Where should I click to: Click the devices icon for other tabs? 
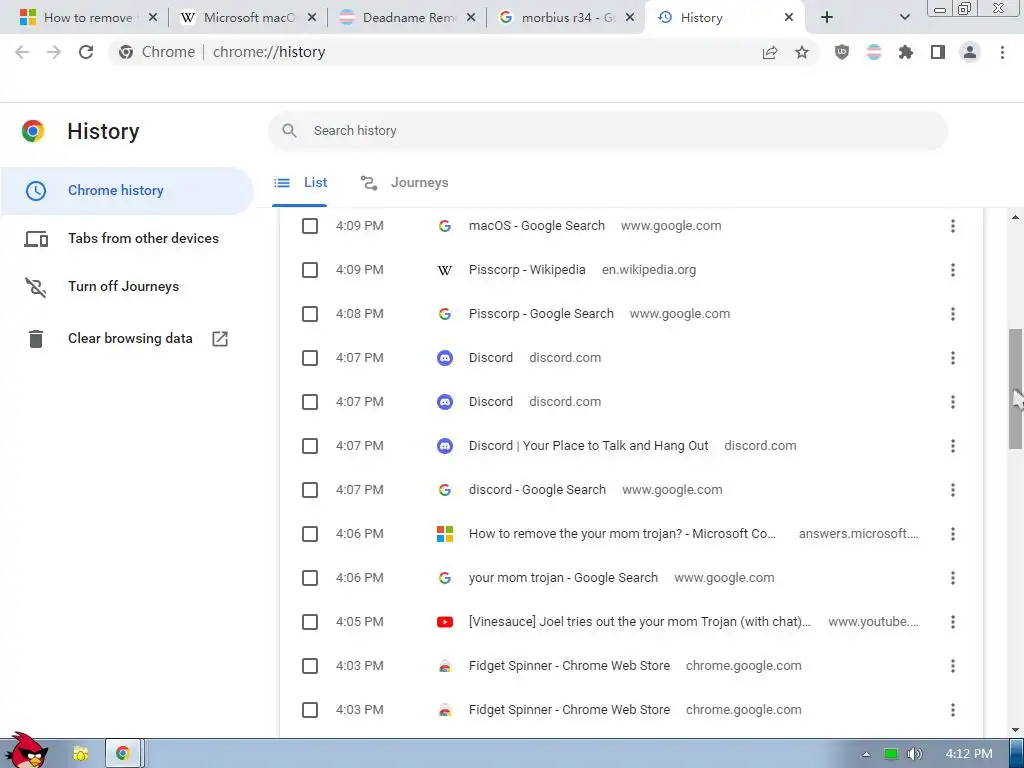click(x=36, y=239)
